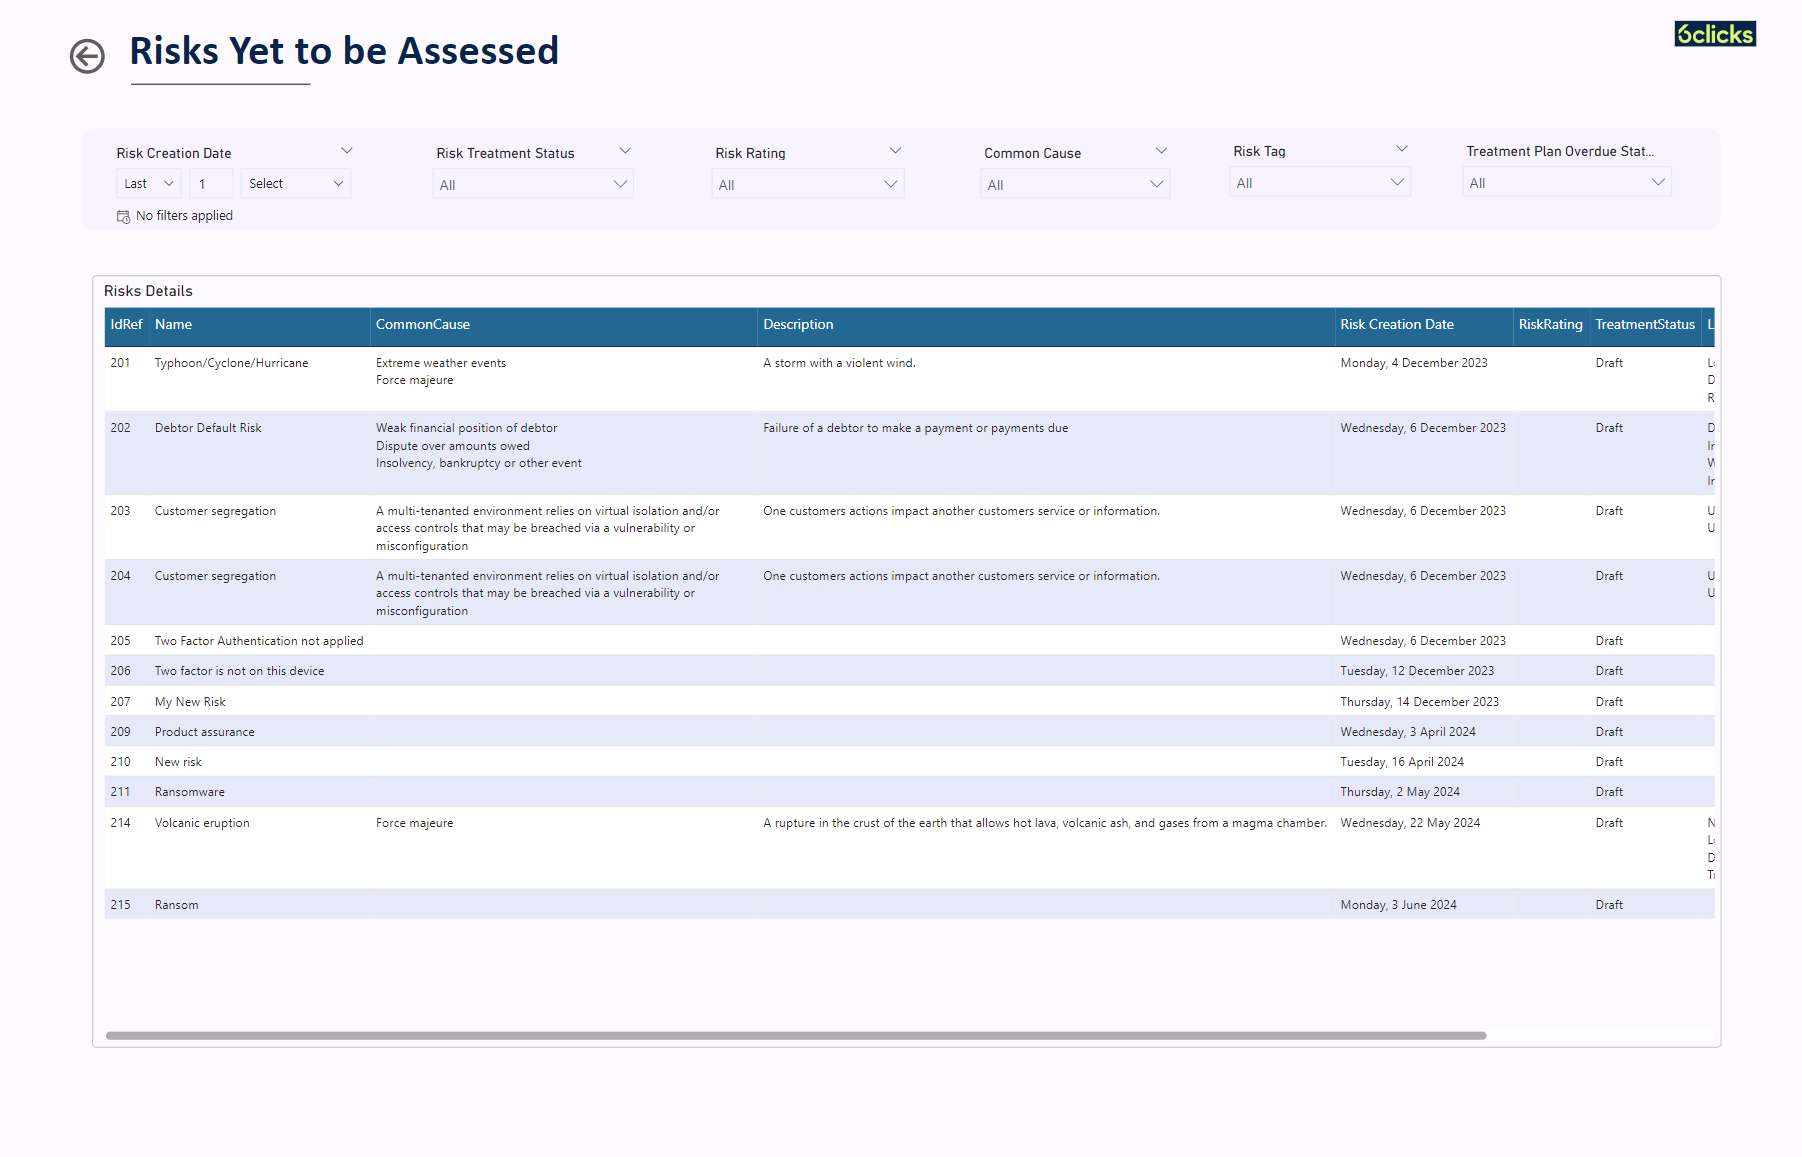Click chevron beside Risk Treatment Status header
Viewport: 1802px width, 1157px height.
point(625,151)
